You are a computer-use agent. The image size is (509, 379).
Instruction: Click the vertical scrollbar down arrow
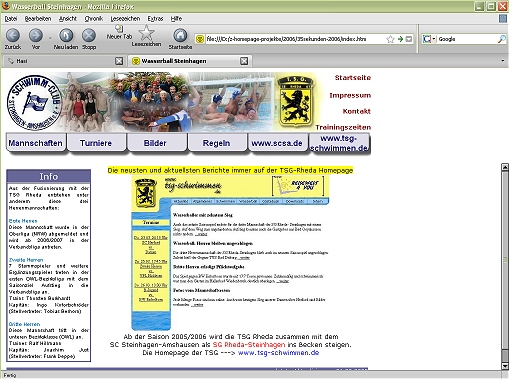pyautogui.click(x=505, y=366)
